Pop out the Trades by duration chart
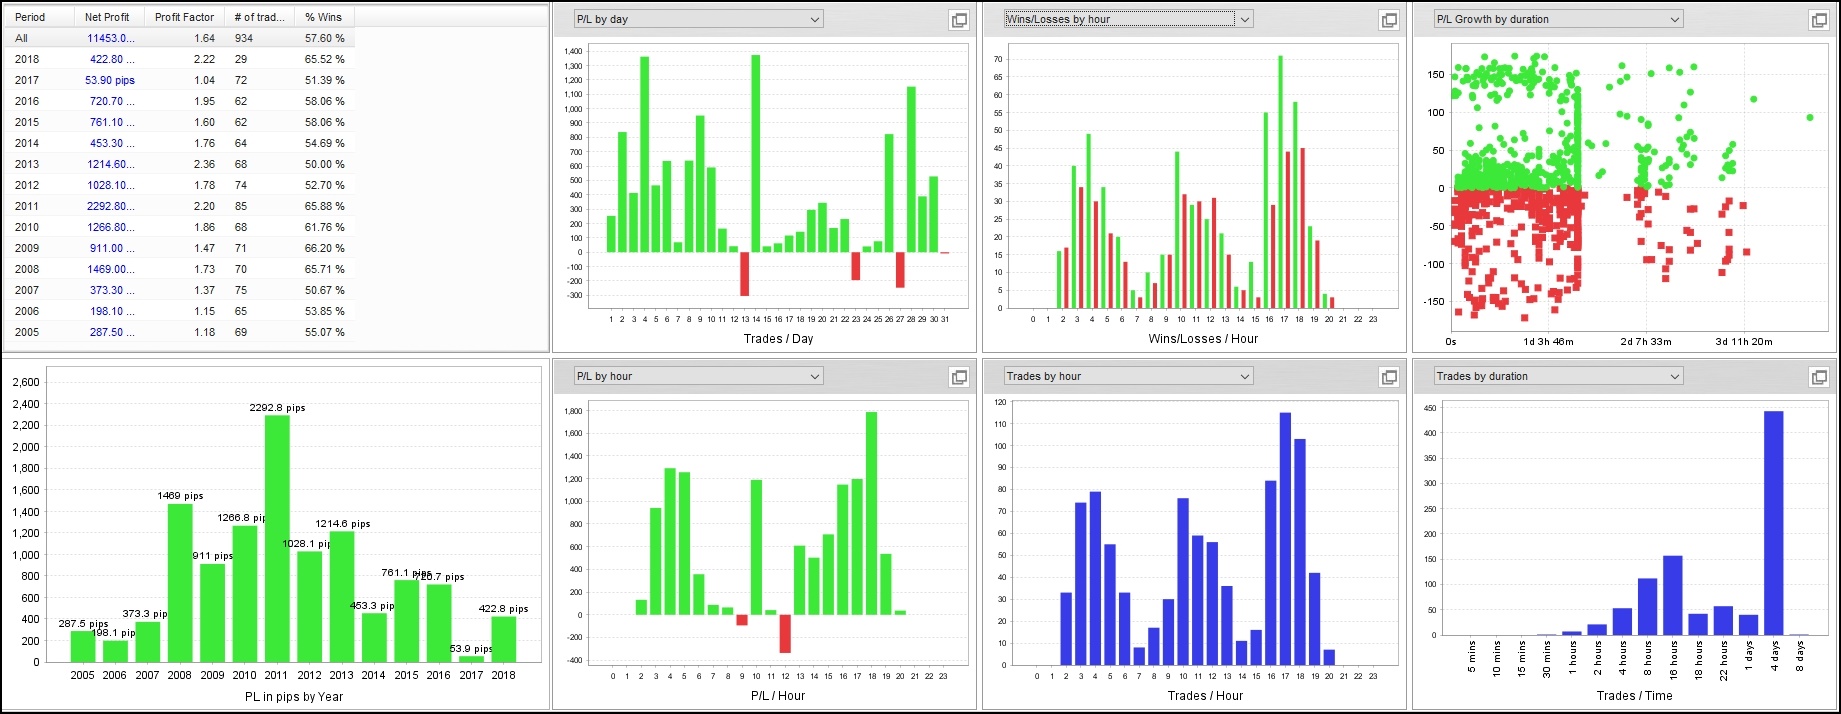The width and height of the screenshot is (1841, 714). (1818, 377)
